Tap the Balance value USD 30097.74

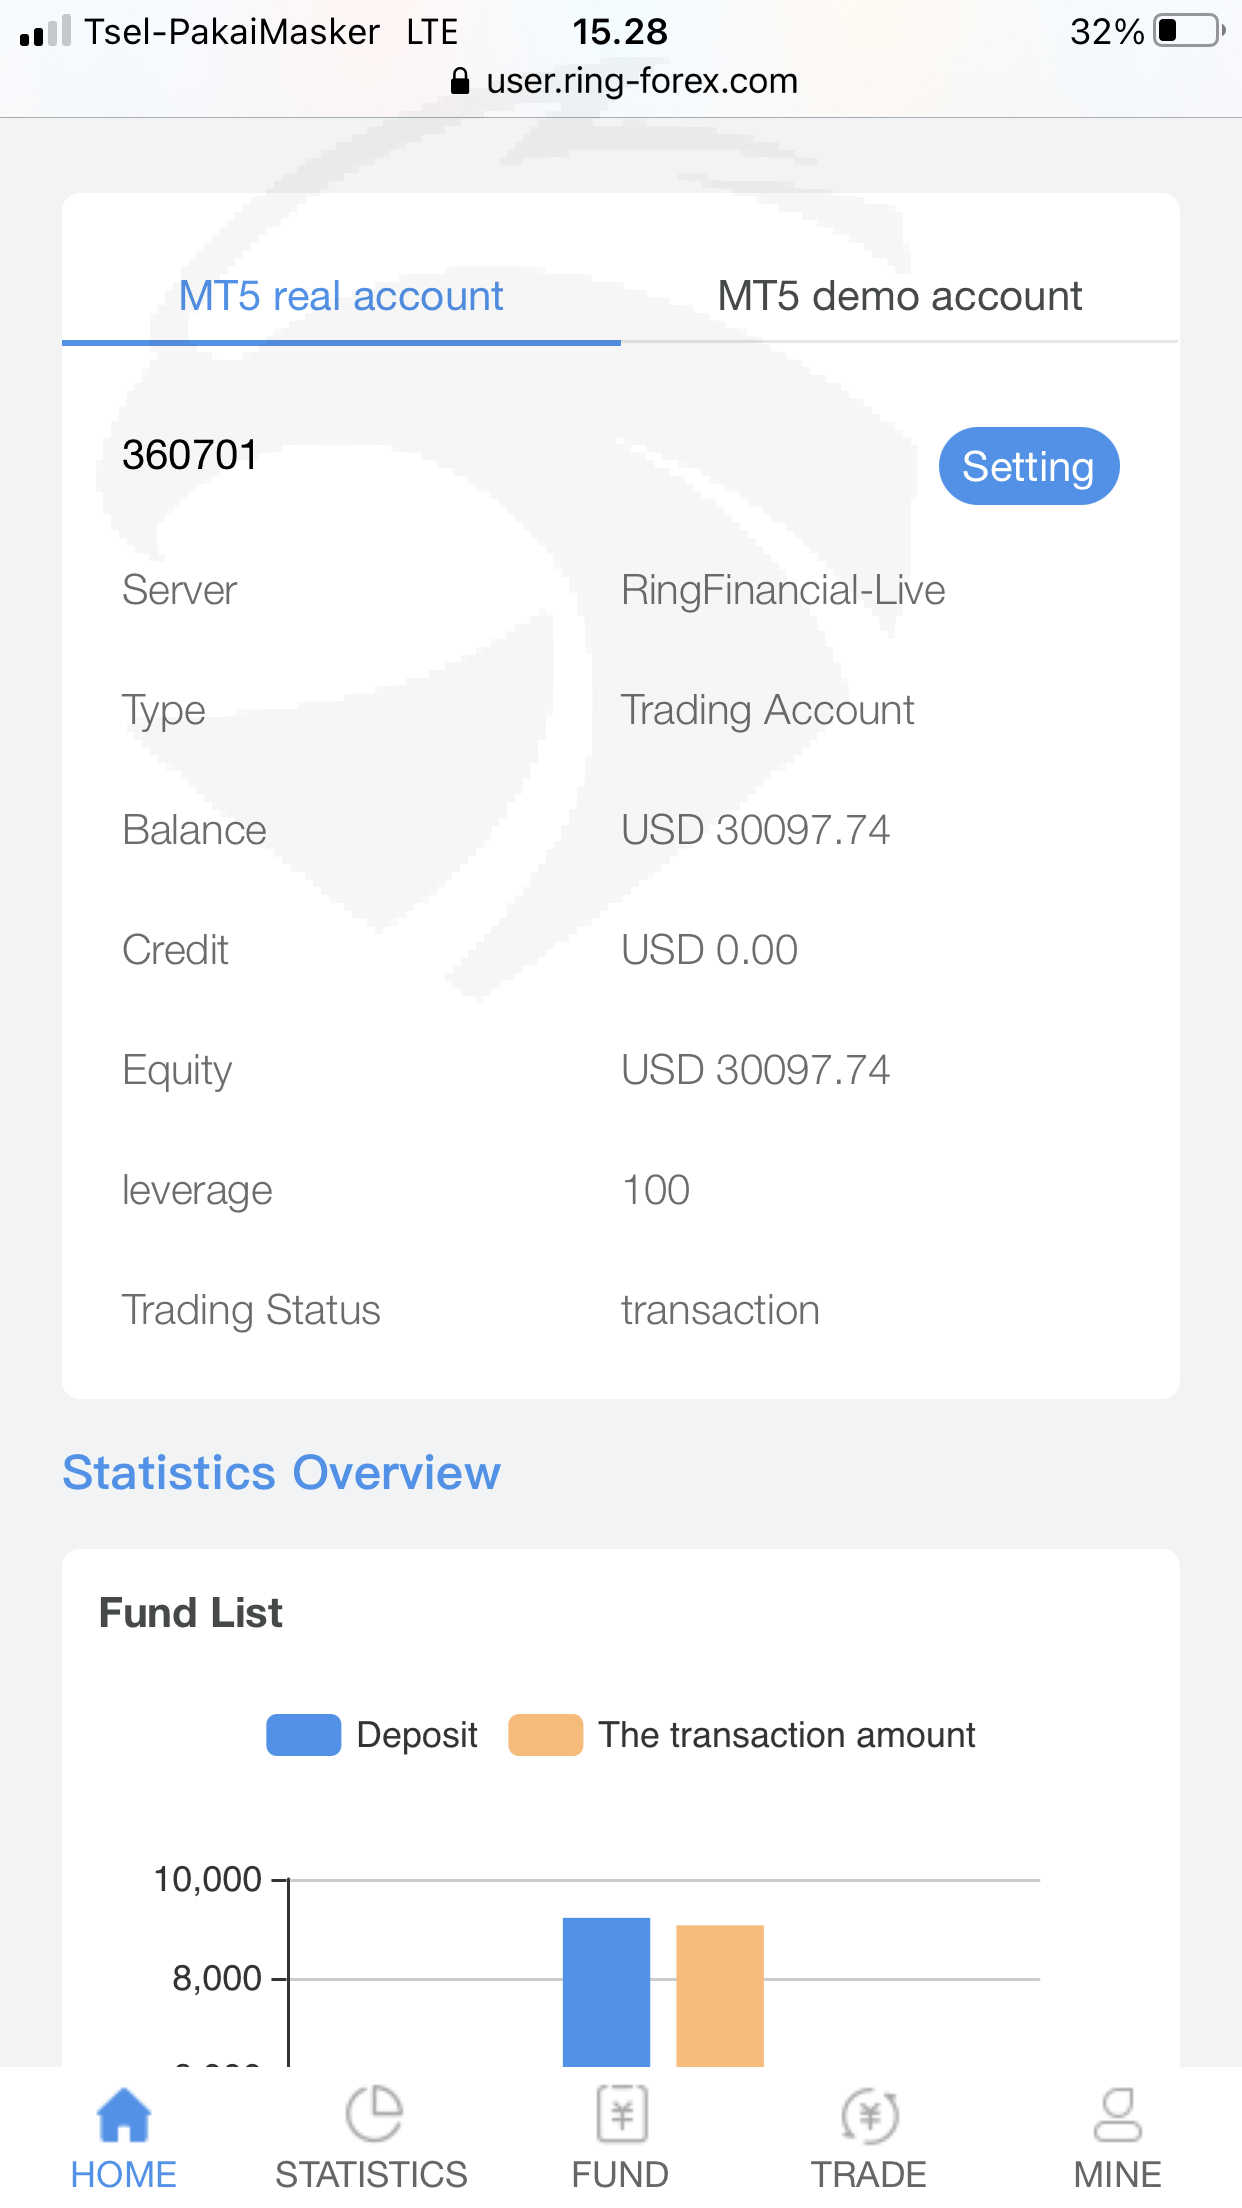point(755,830)
